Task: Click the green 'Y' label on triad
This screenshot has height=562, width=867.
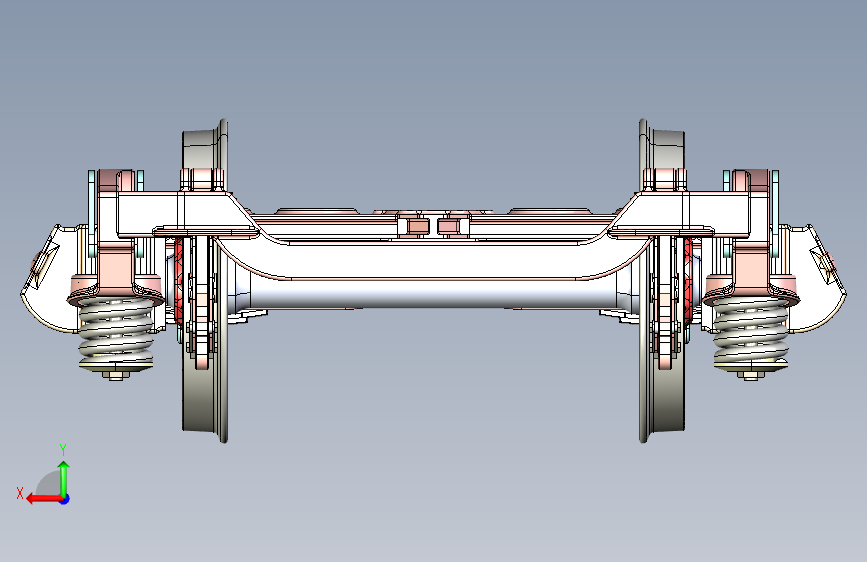Action: [63, 450]
